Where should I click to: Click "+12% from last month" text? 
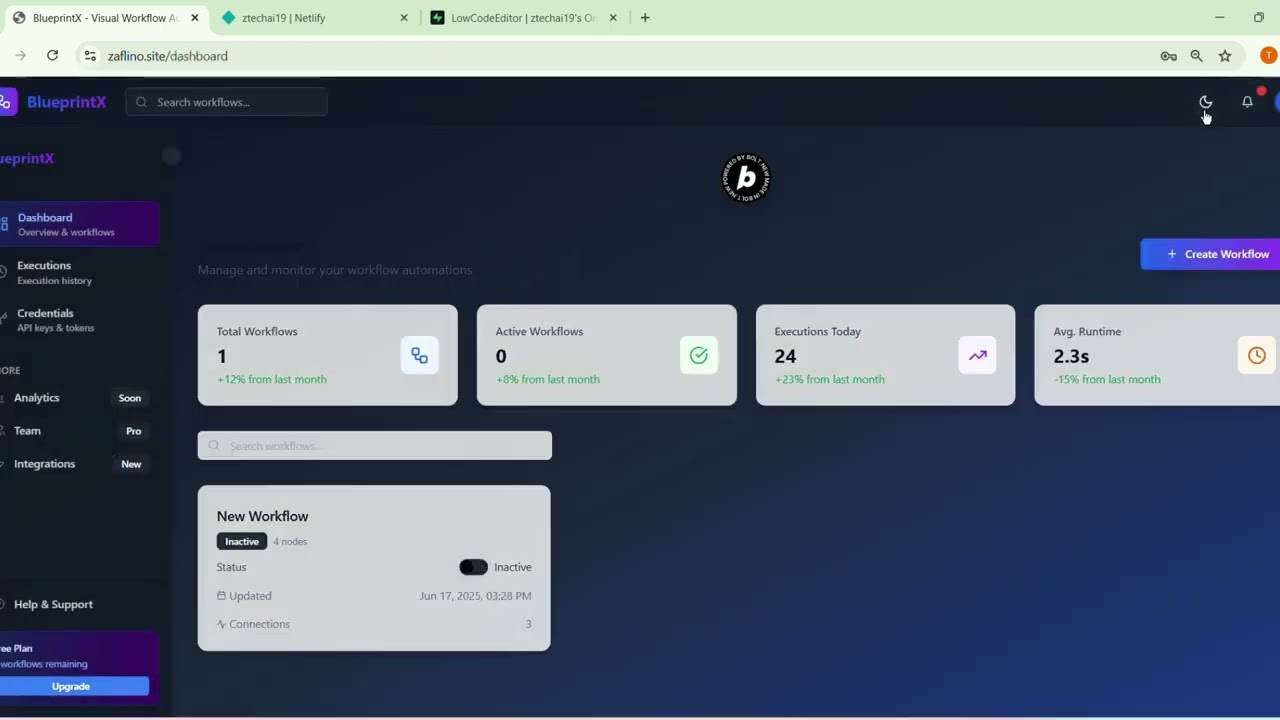coord(272,379)
